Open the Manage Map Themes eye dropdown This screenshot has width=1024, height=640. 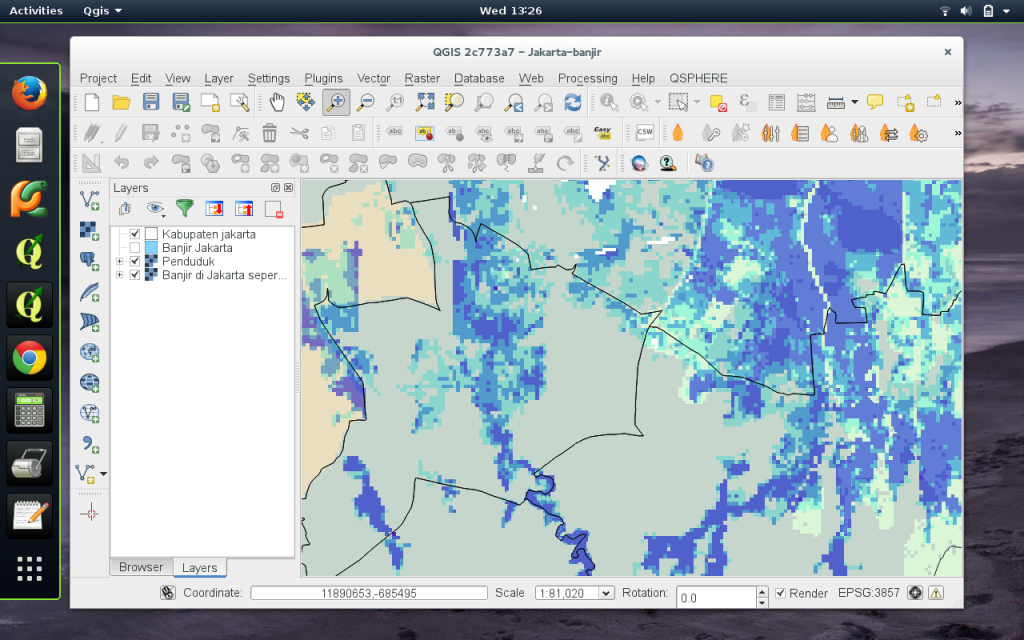[x=157, y=209]
